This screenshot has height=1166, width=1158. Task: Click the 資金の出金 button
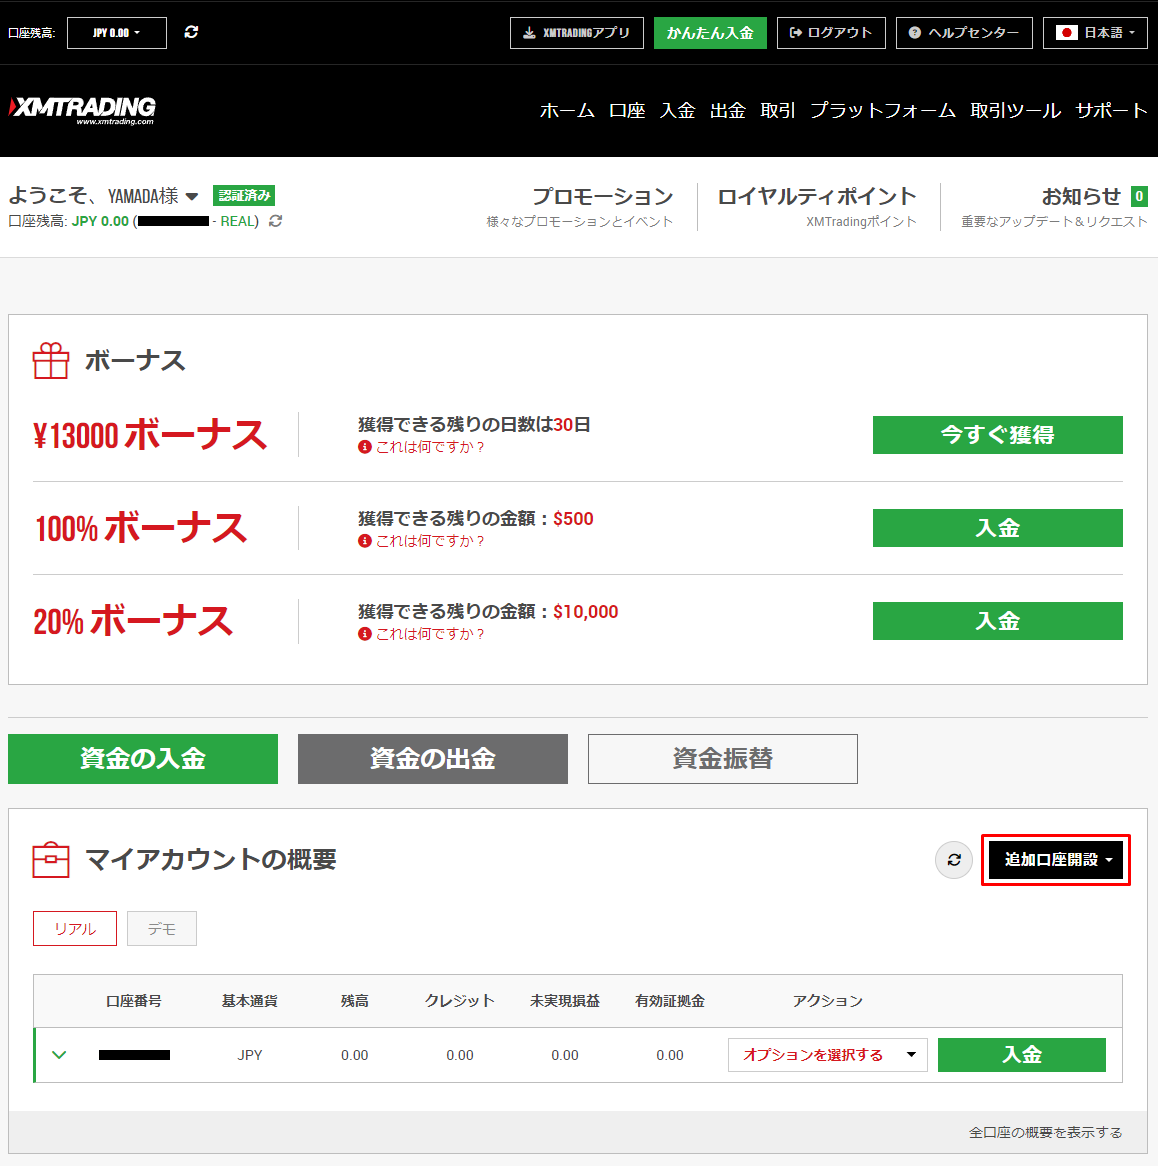point(433,758)
